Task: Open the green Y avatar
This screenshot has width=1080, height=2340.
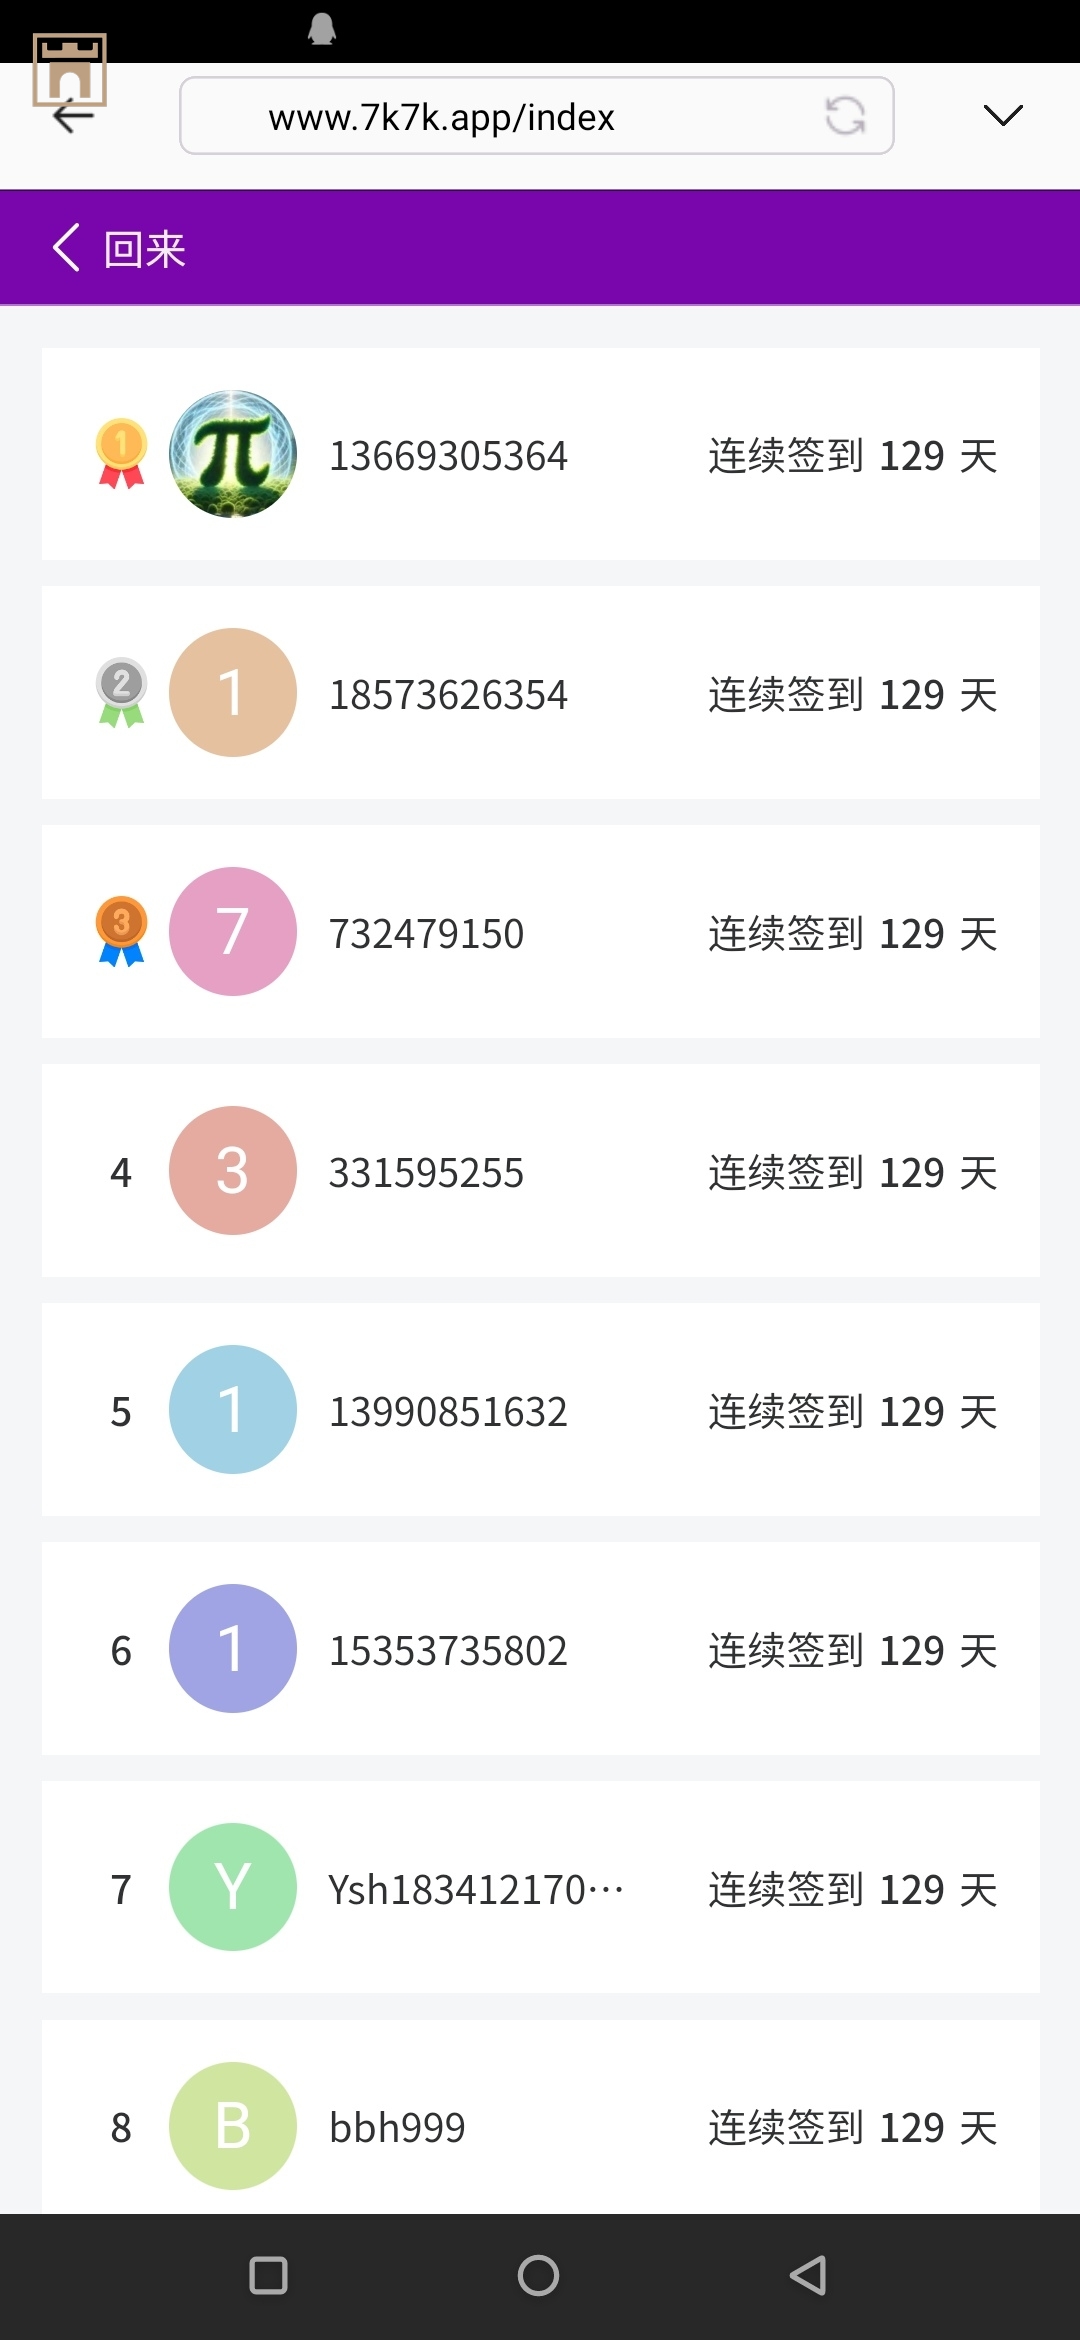Action: click(233, 1887)
